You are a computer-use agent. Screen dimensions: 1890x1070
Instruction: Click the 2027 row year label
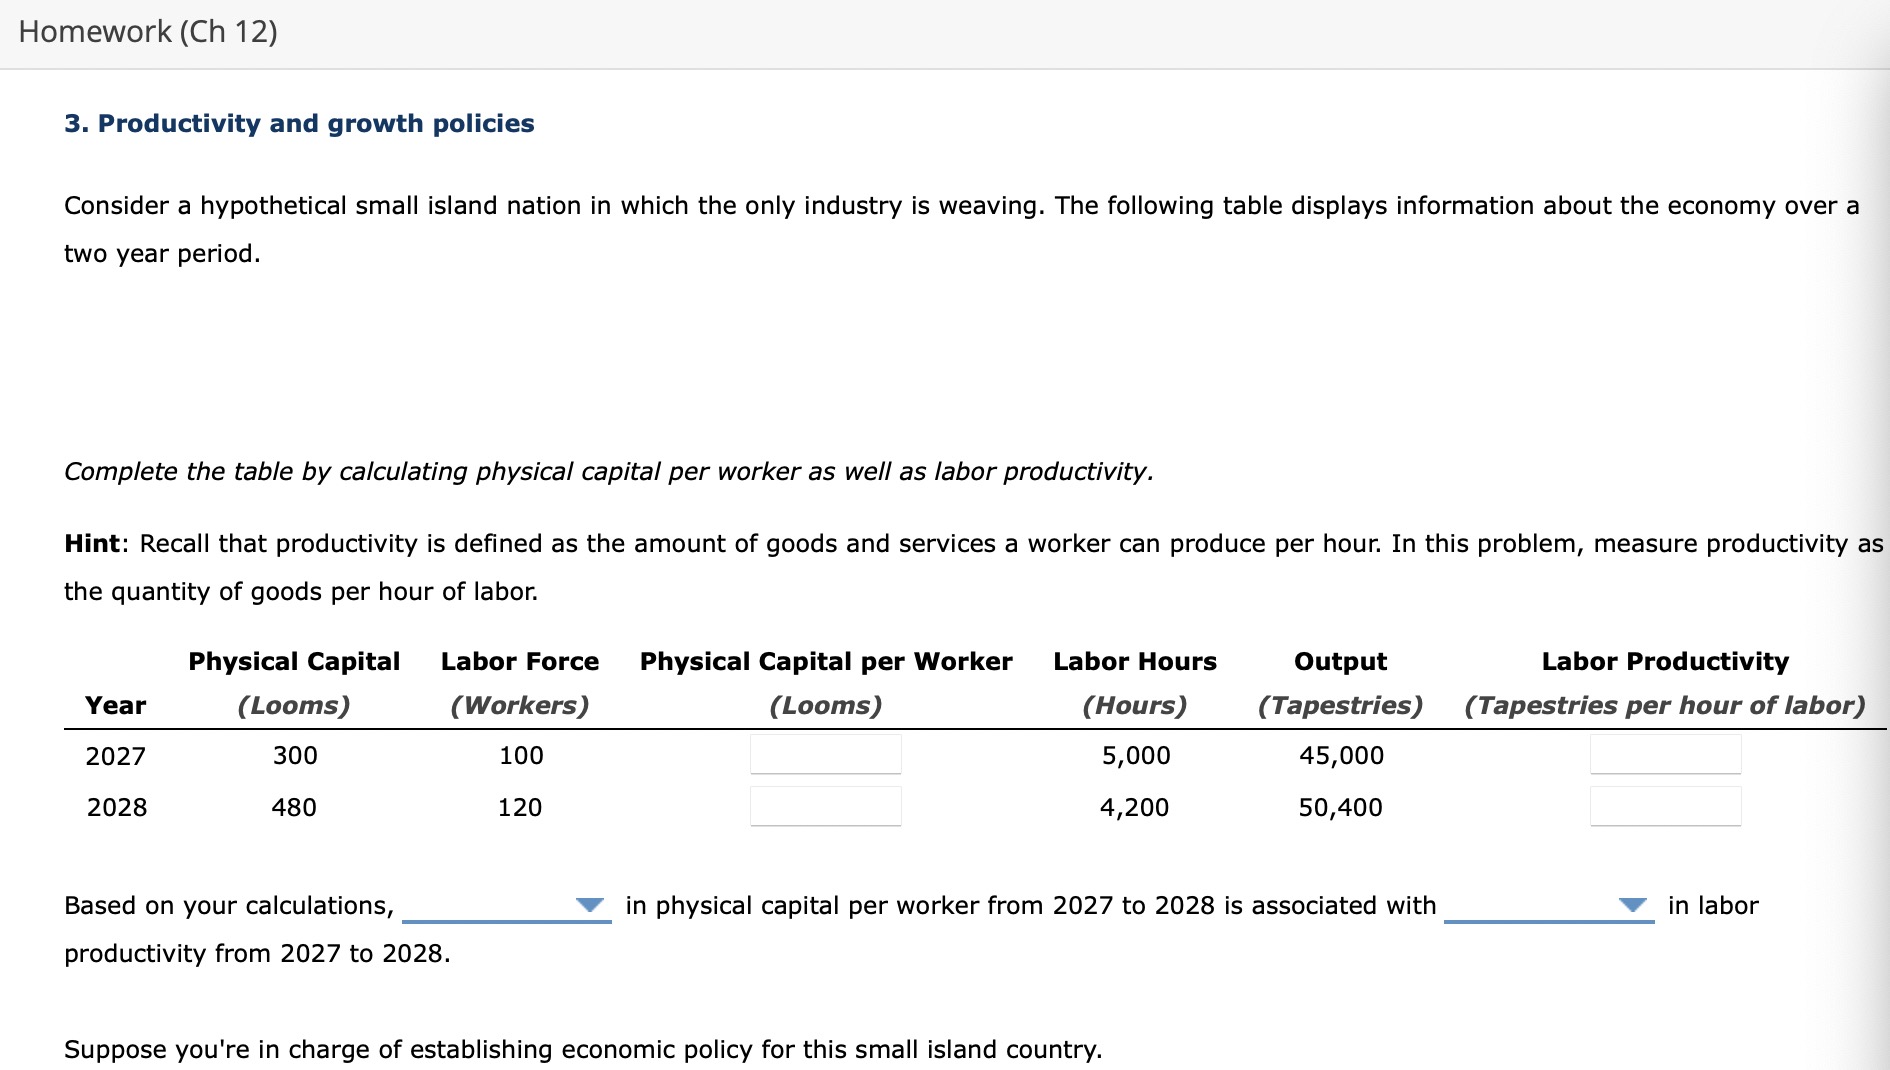coord(115,756)
